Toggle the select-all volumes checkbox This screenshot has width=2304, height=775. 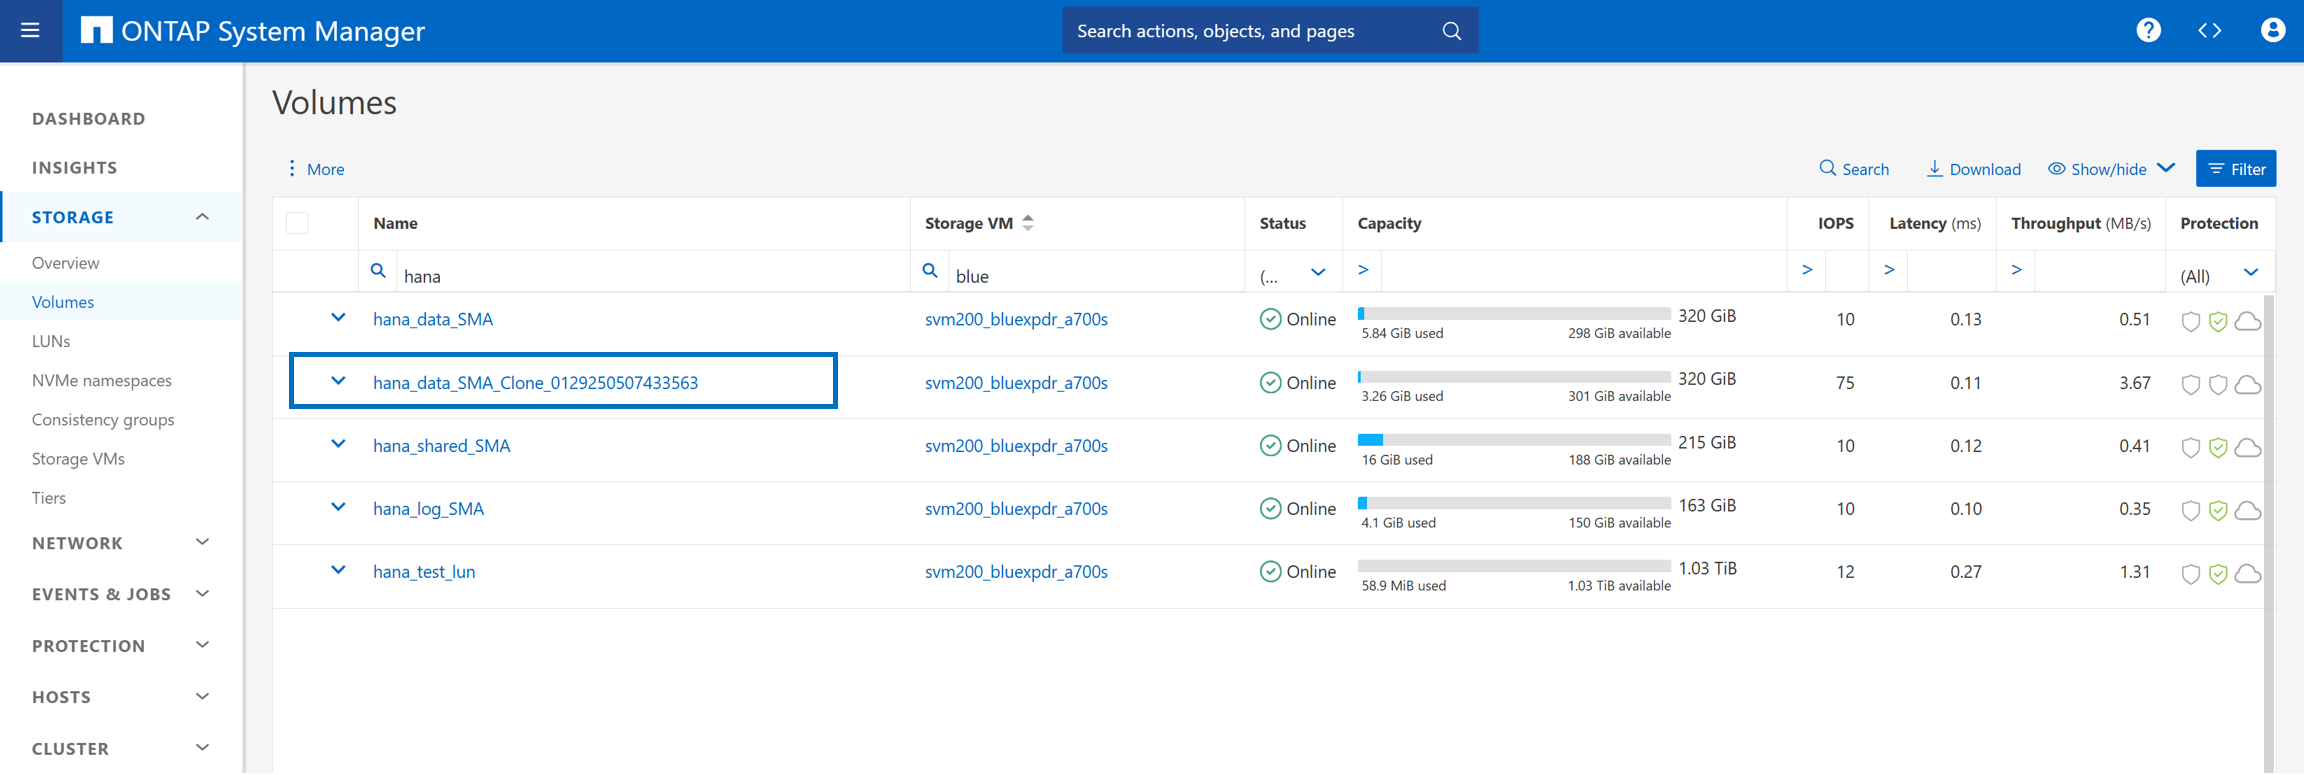[x=297, y=223]
